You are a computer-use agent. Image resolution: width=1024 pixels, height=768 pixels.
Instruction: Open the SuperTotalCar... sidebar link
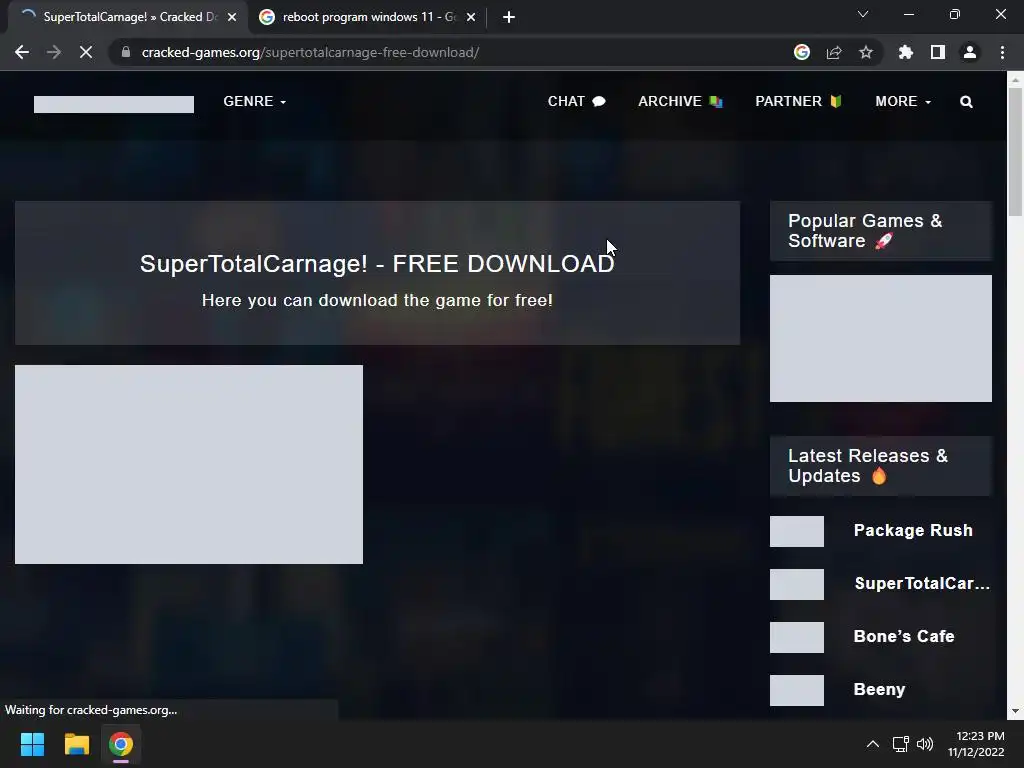(922, 583)
